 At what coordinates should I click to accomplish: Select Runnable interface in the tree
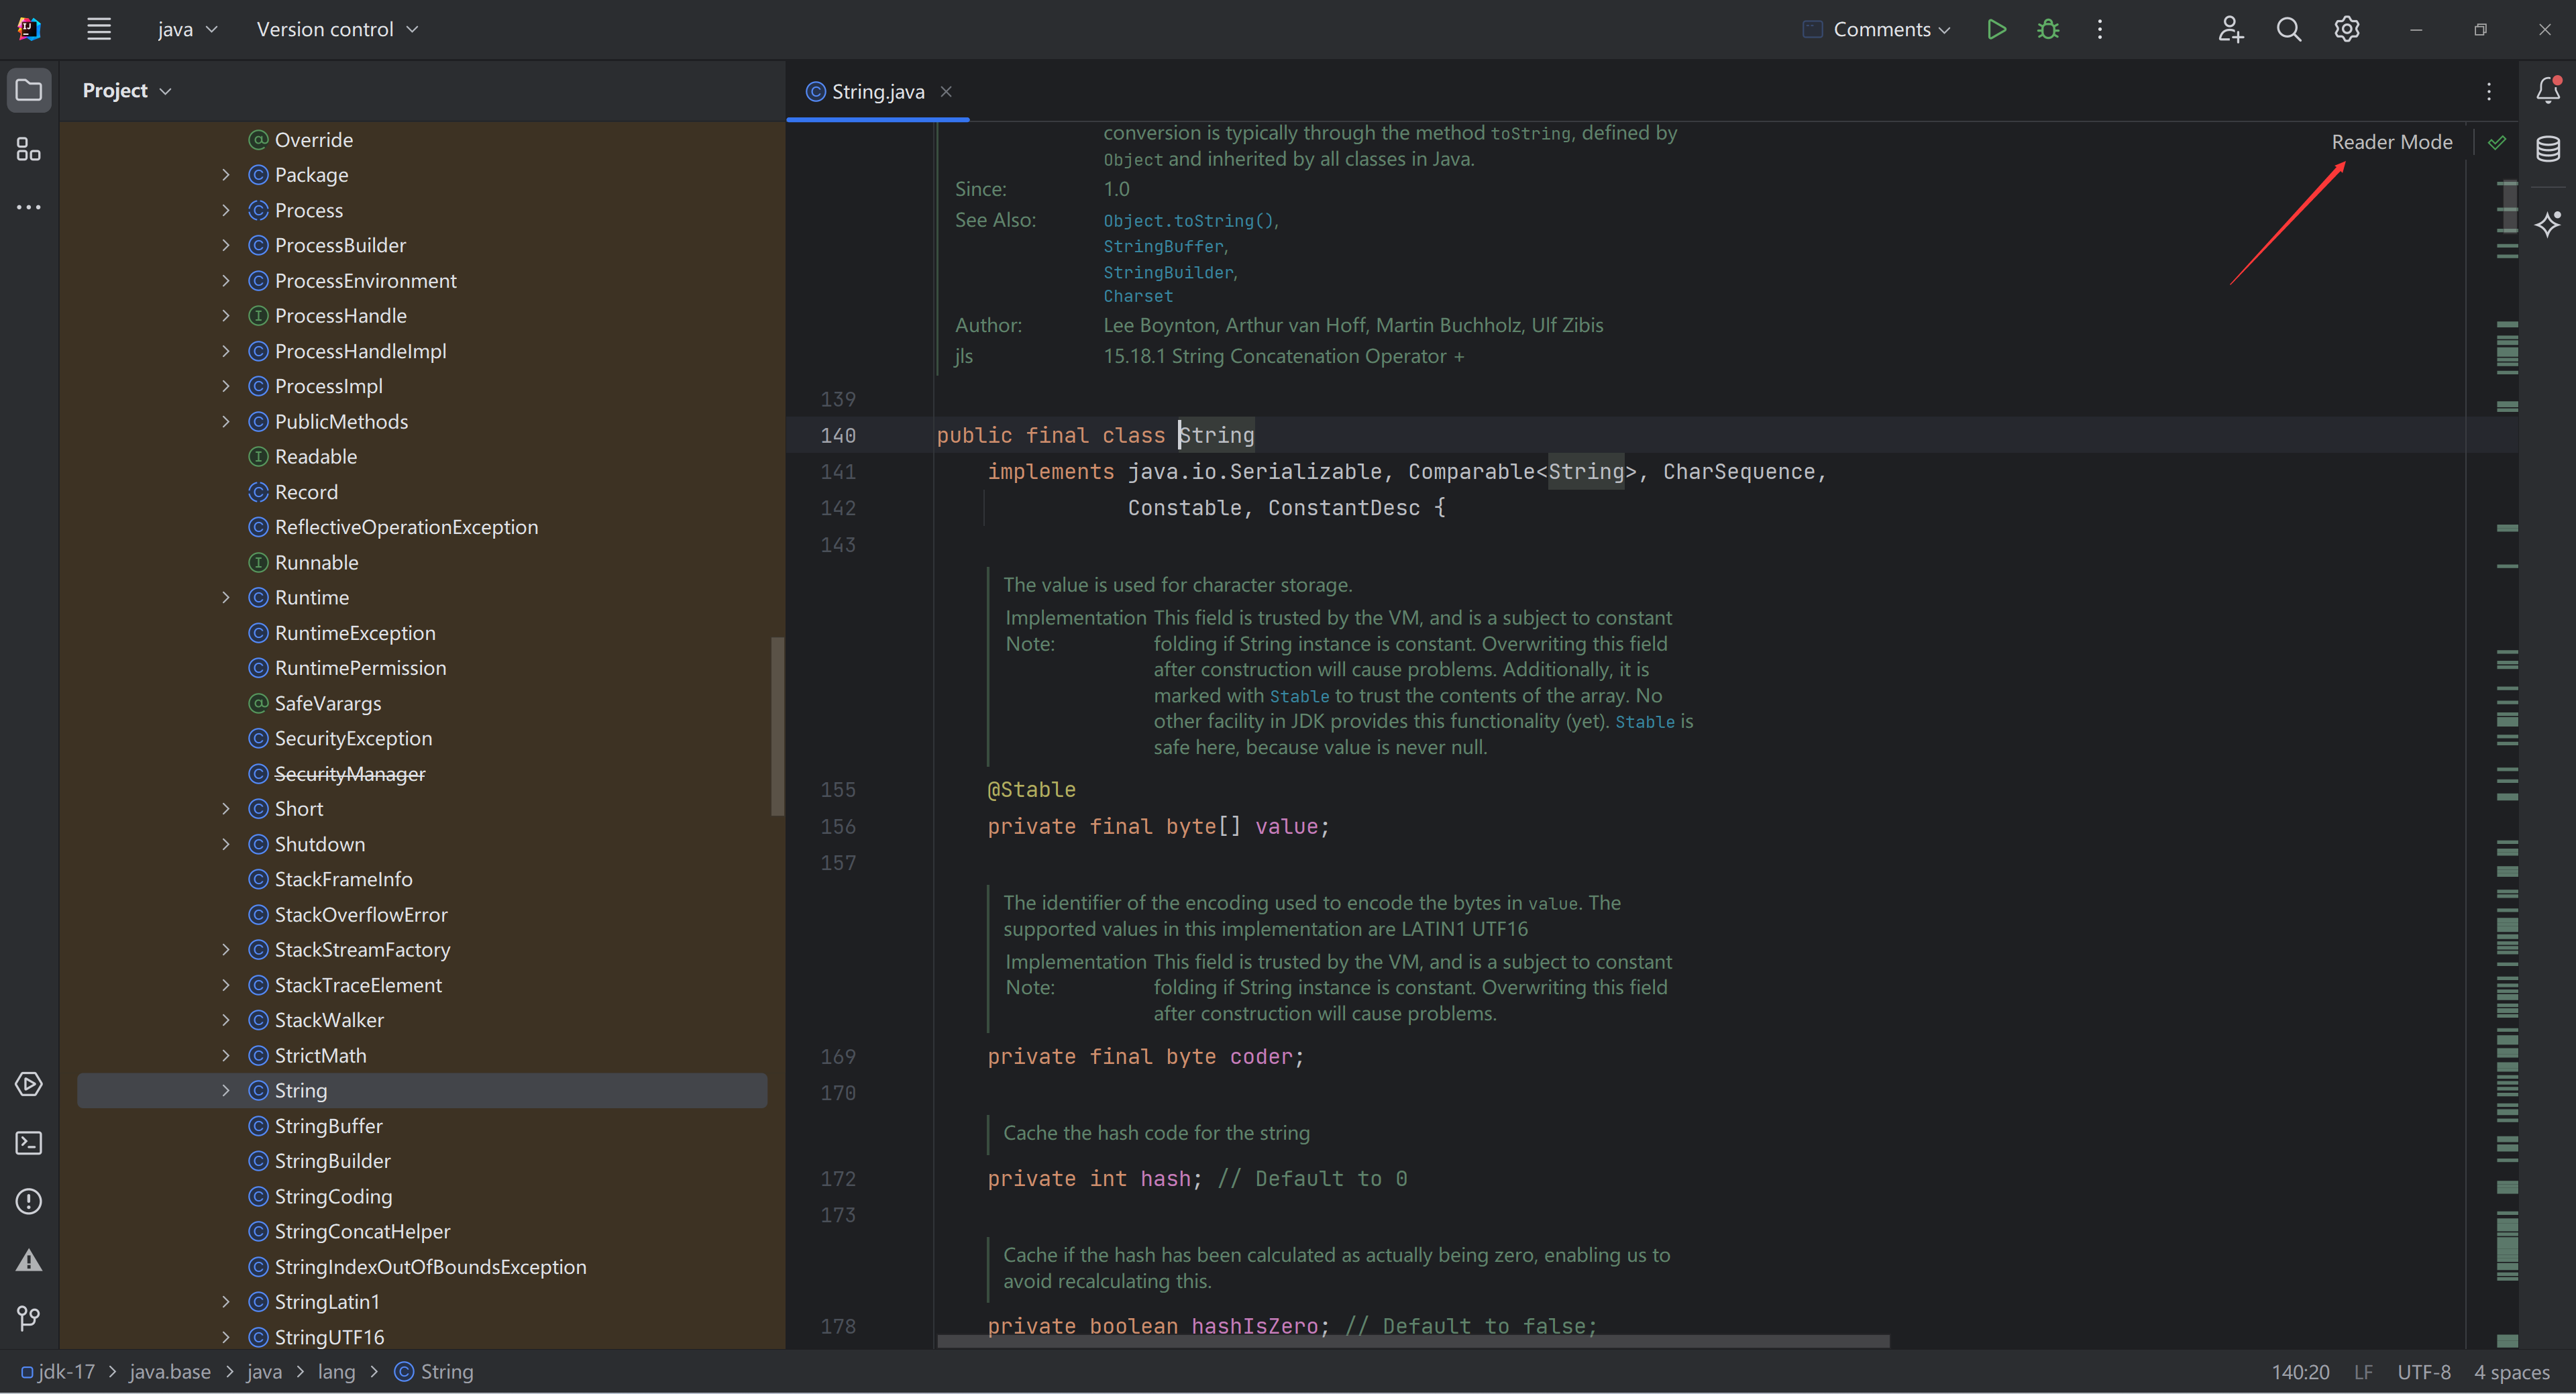click(x=316, y=562)
